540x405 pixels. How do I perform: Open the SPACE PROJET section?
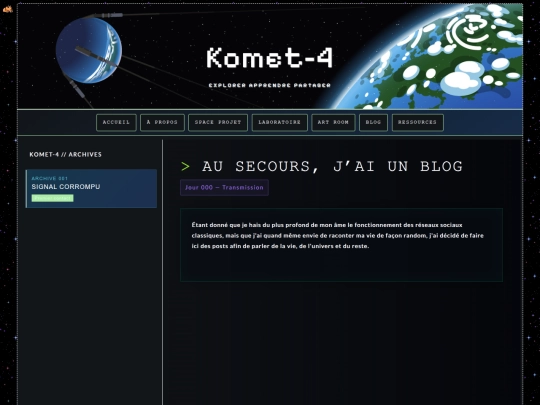(218, 123)
